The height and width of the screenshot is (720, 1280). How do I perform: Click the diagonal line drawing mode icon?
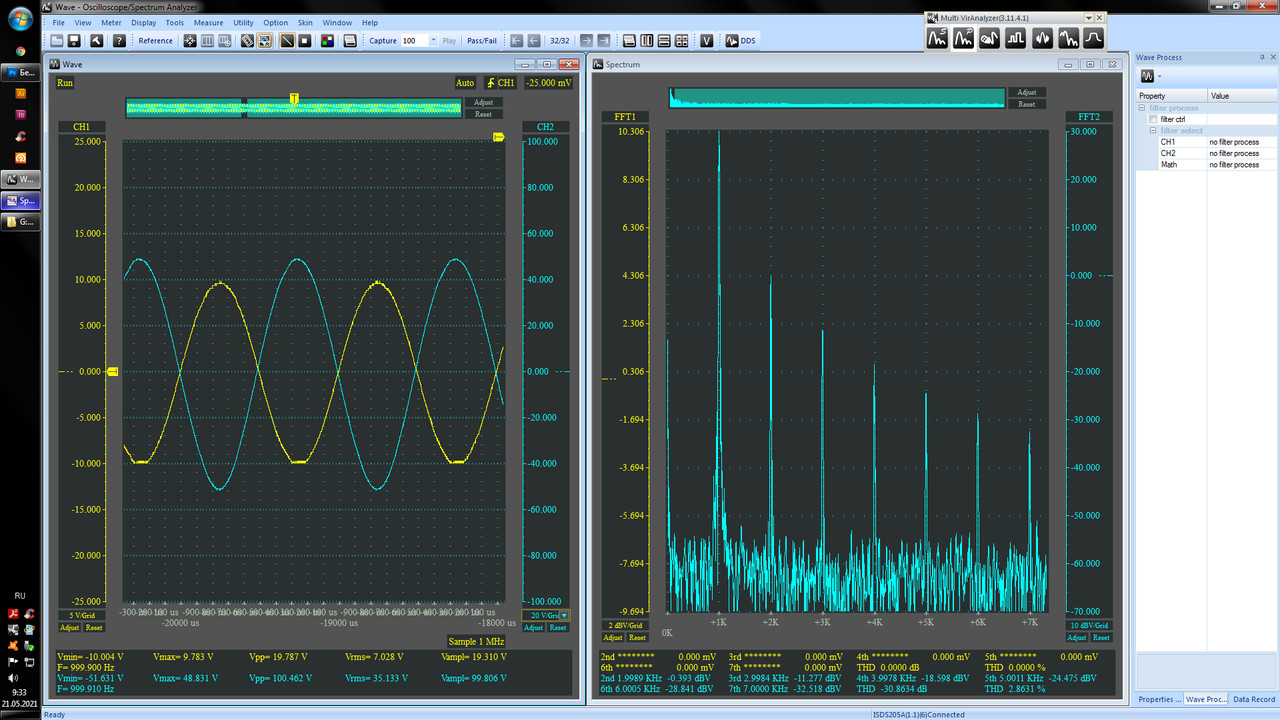287,40
